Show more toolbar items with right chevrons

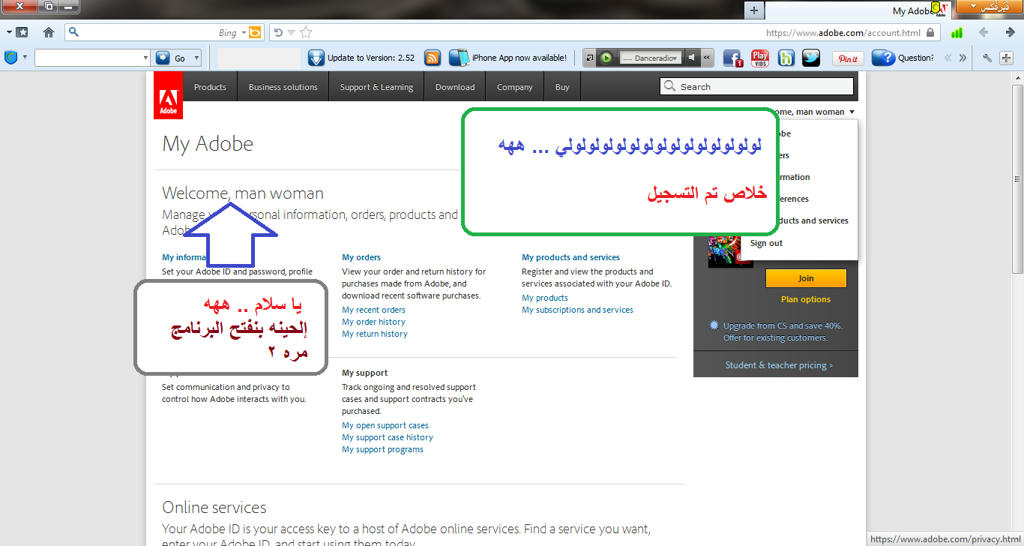pyautogui.click(x=962, y=57)
